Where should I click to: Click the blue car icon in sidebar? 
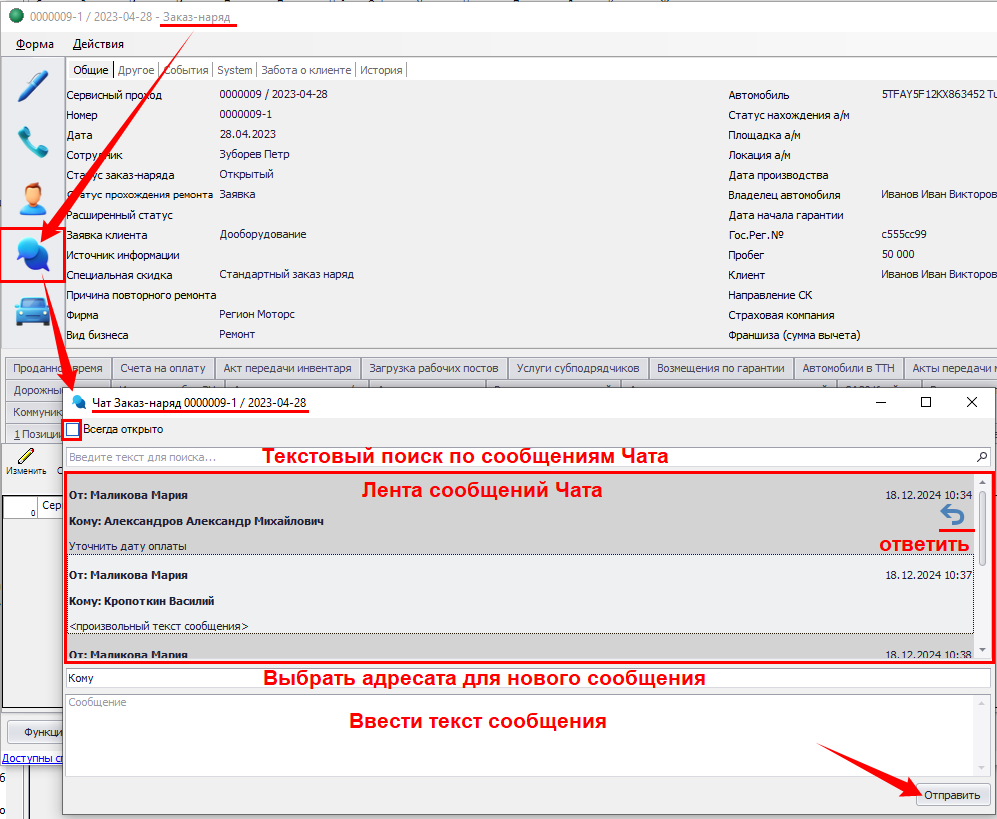point(32,312)
